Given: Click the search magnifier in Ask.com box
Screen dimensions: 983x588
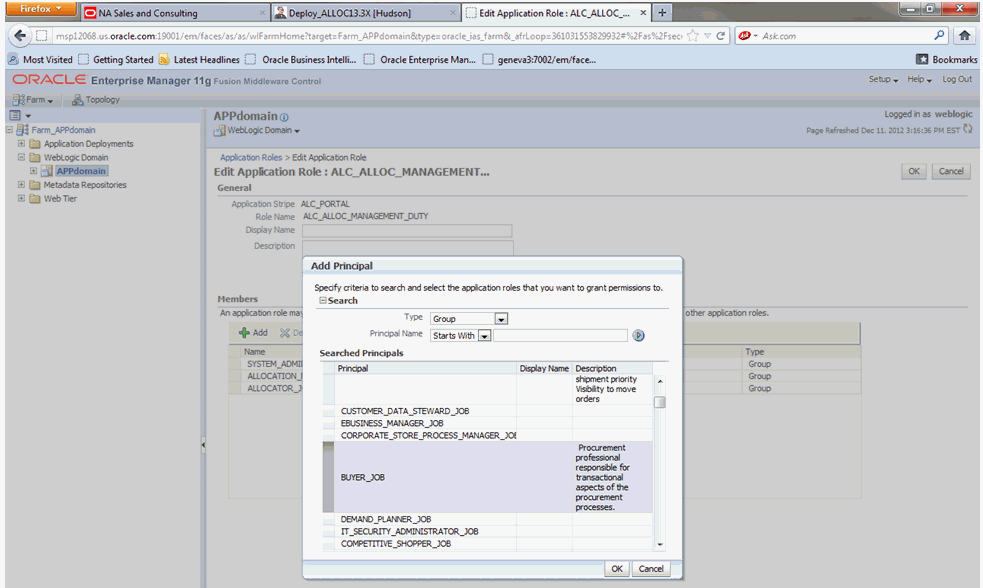Looking at the screenshot, I should point(939,36).
